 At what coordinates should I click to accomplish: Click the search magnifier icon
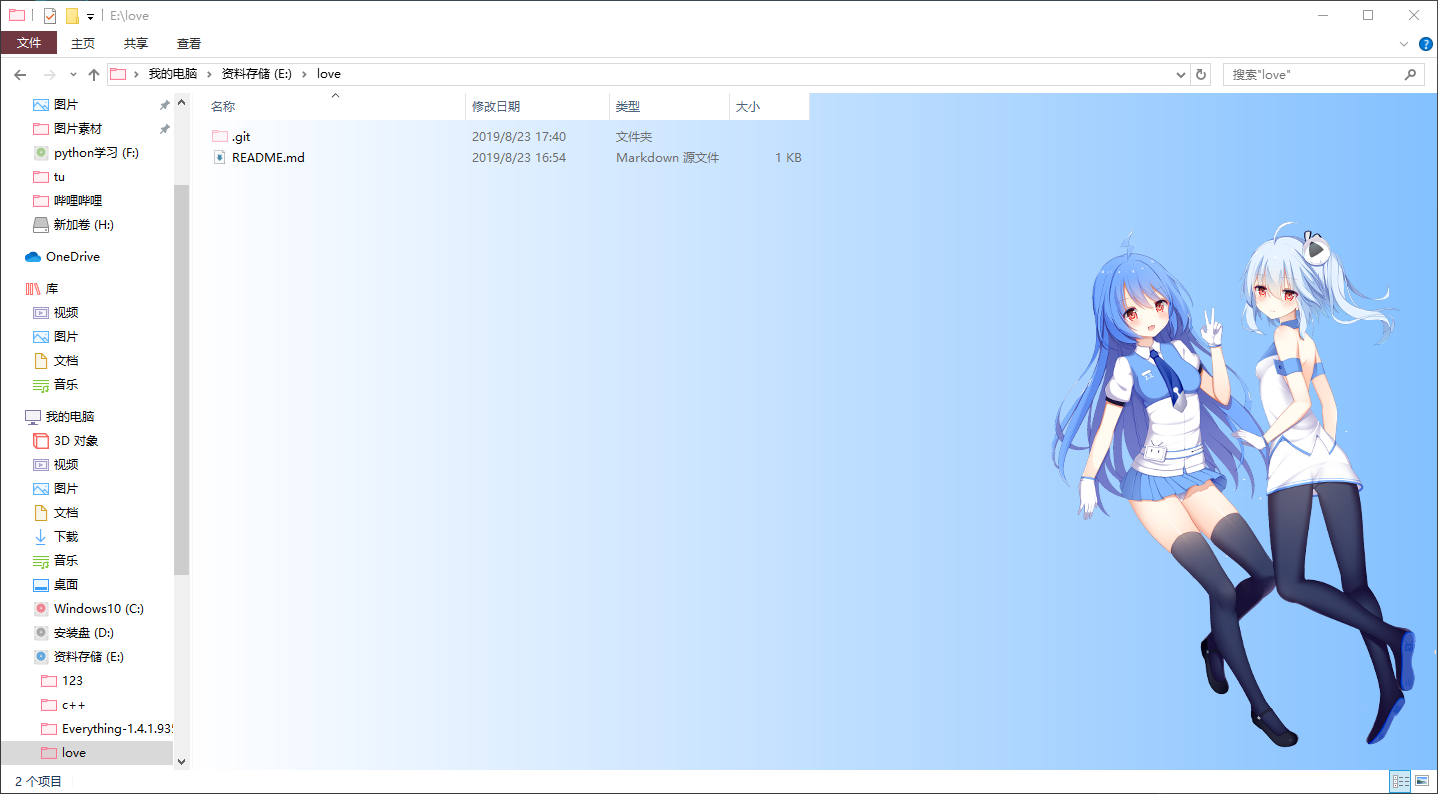pyautogui.click(x=1410, y=75)
